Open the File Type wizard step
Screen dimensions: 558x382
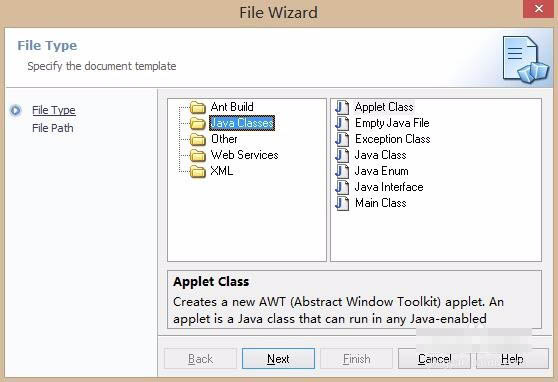click(54, 110)
